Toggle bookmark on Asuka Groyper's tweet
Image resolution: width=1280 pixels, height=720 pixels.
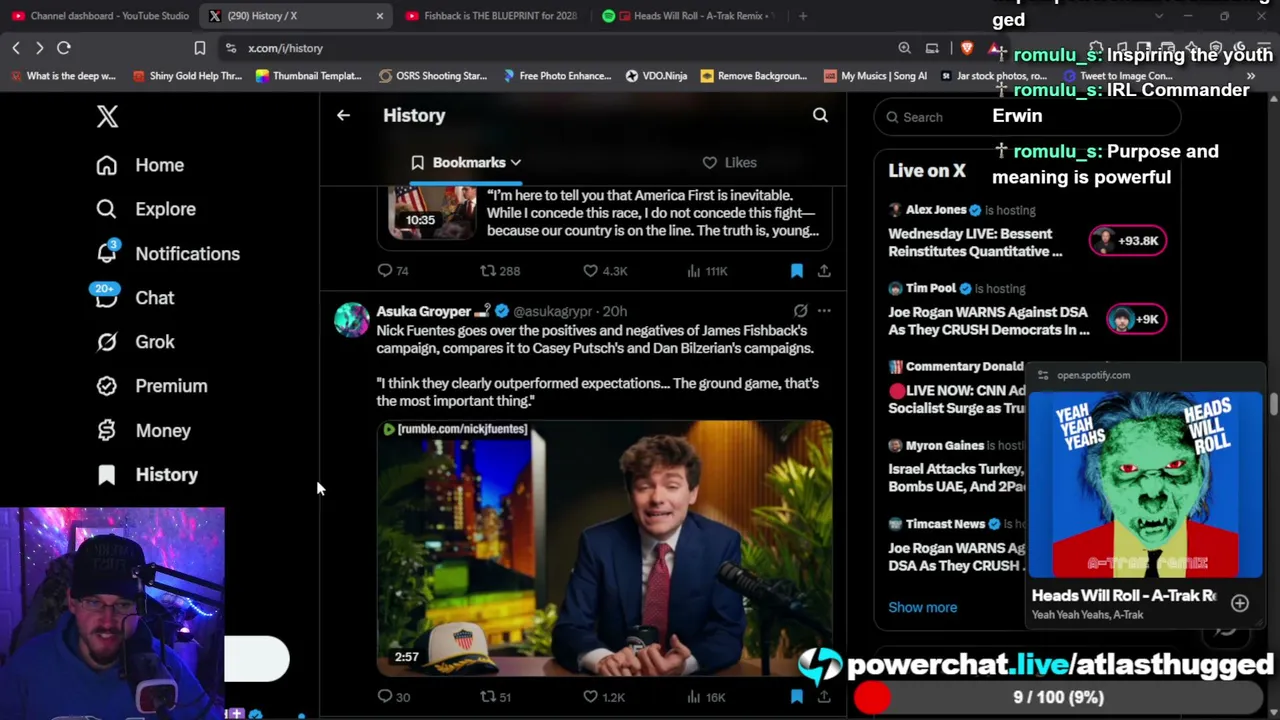(x=797, y=697)
